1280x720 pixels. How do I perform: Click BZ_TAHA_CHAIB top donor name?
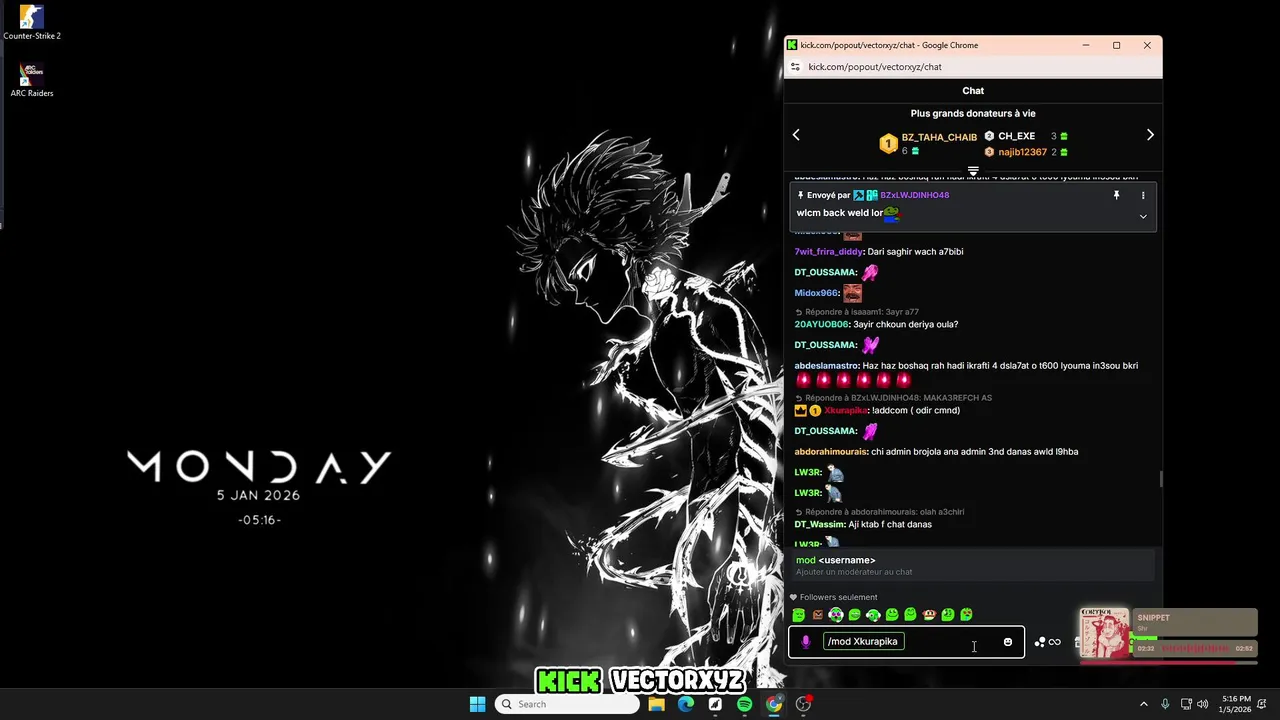pos(939,137)
